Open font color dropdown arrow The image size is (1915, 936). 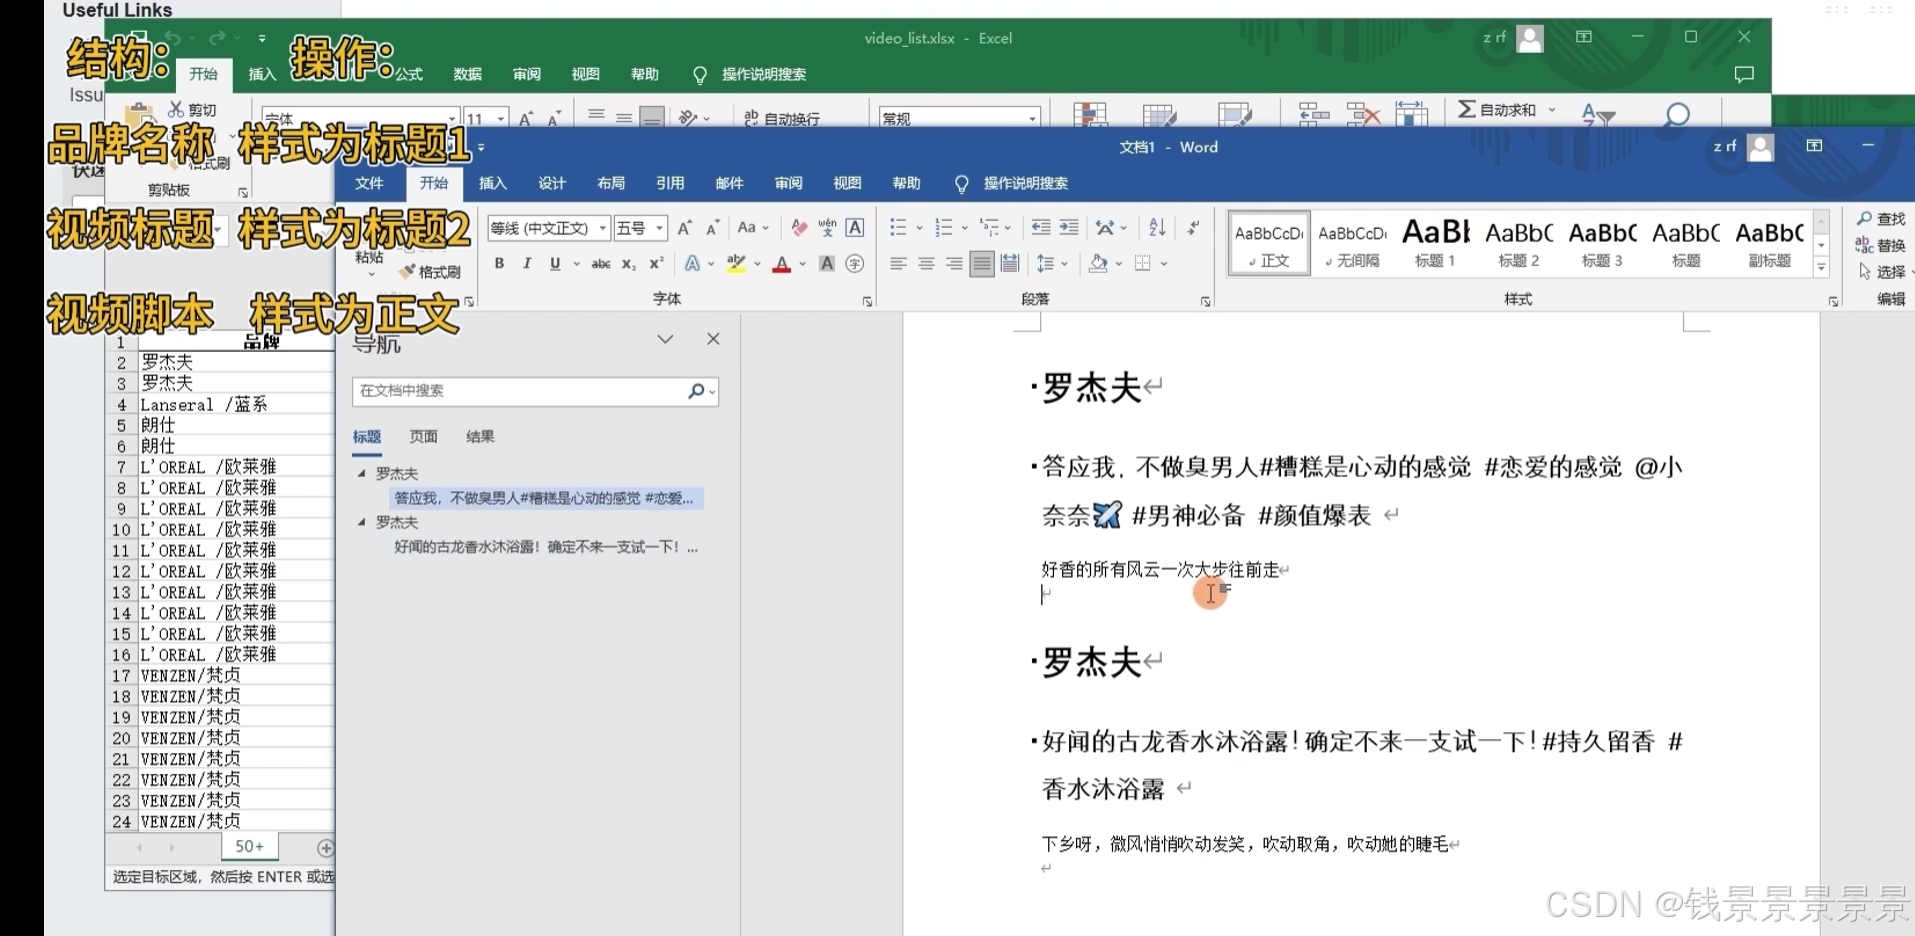pyautogui.click(x=802, y=264)
